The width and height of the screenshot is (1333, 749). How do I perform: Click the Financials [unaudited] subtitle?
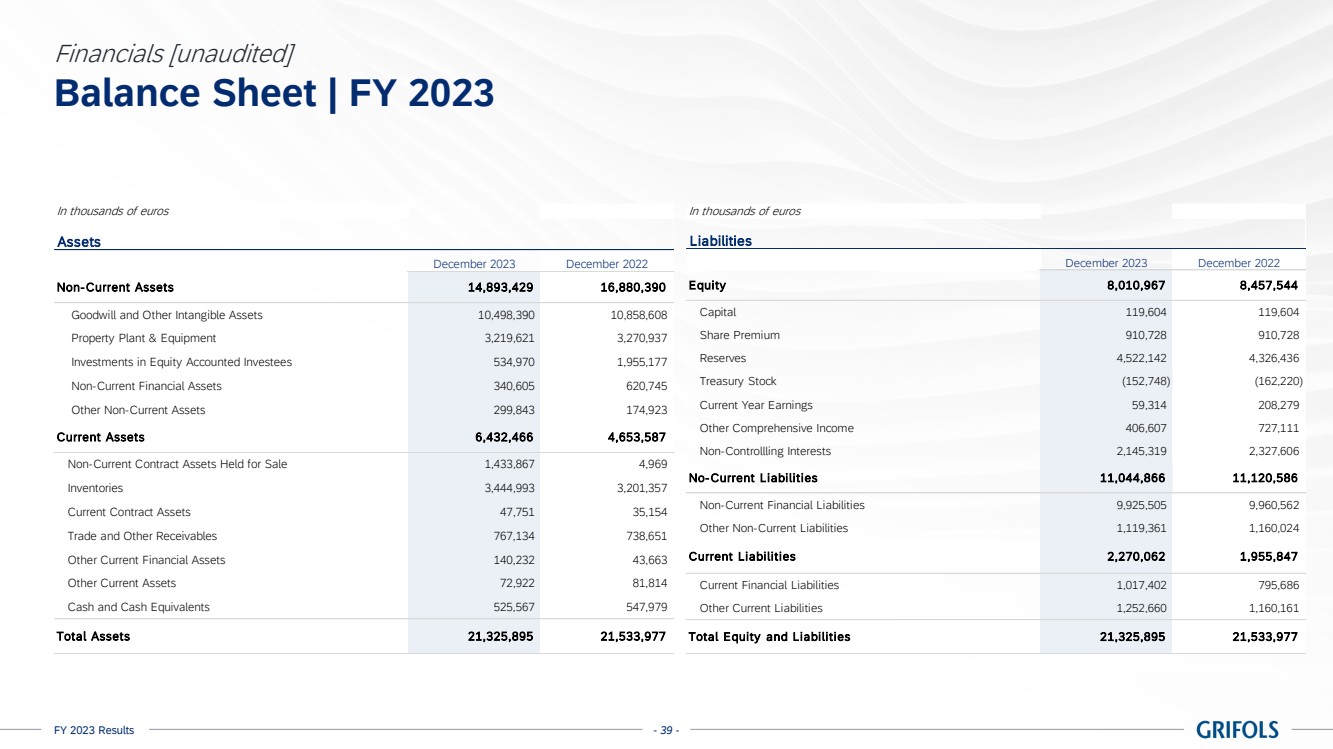pos(174,52)
